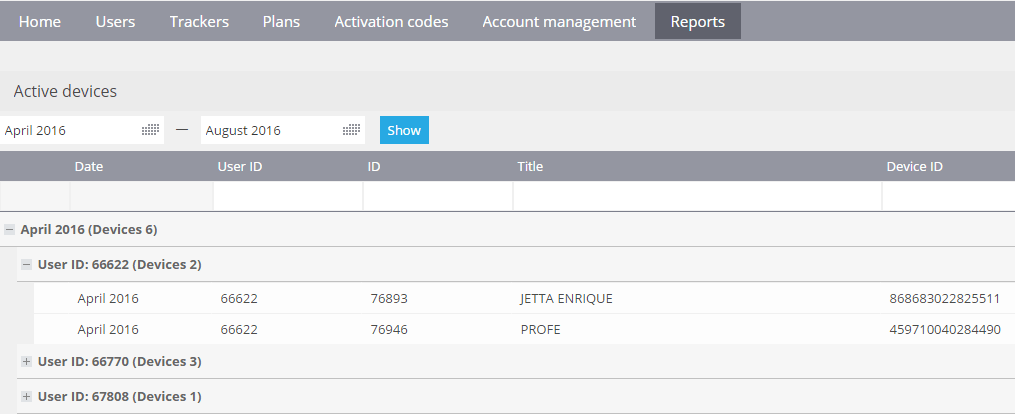
Task: Click the Date filter field
Action: (x=141, y=196)
